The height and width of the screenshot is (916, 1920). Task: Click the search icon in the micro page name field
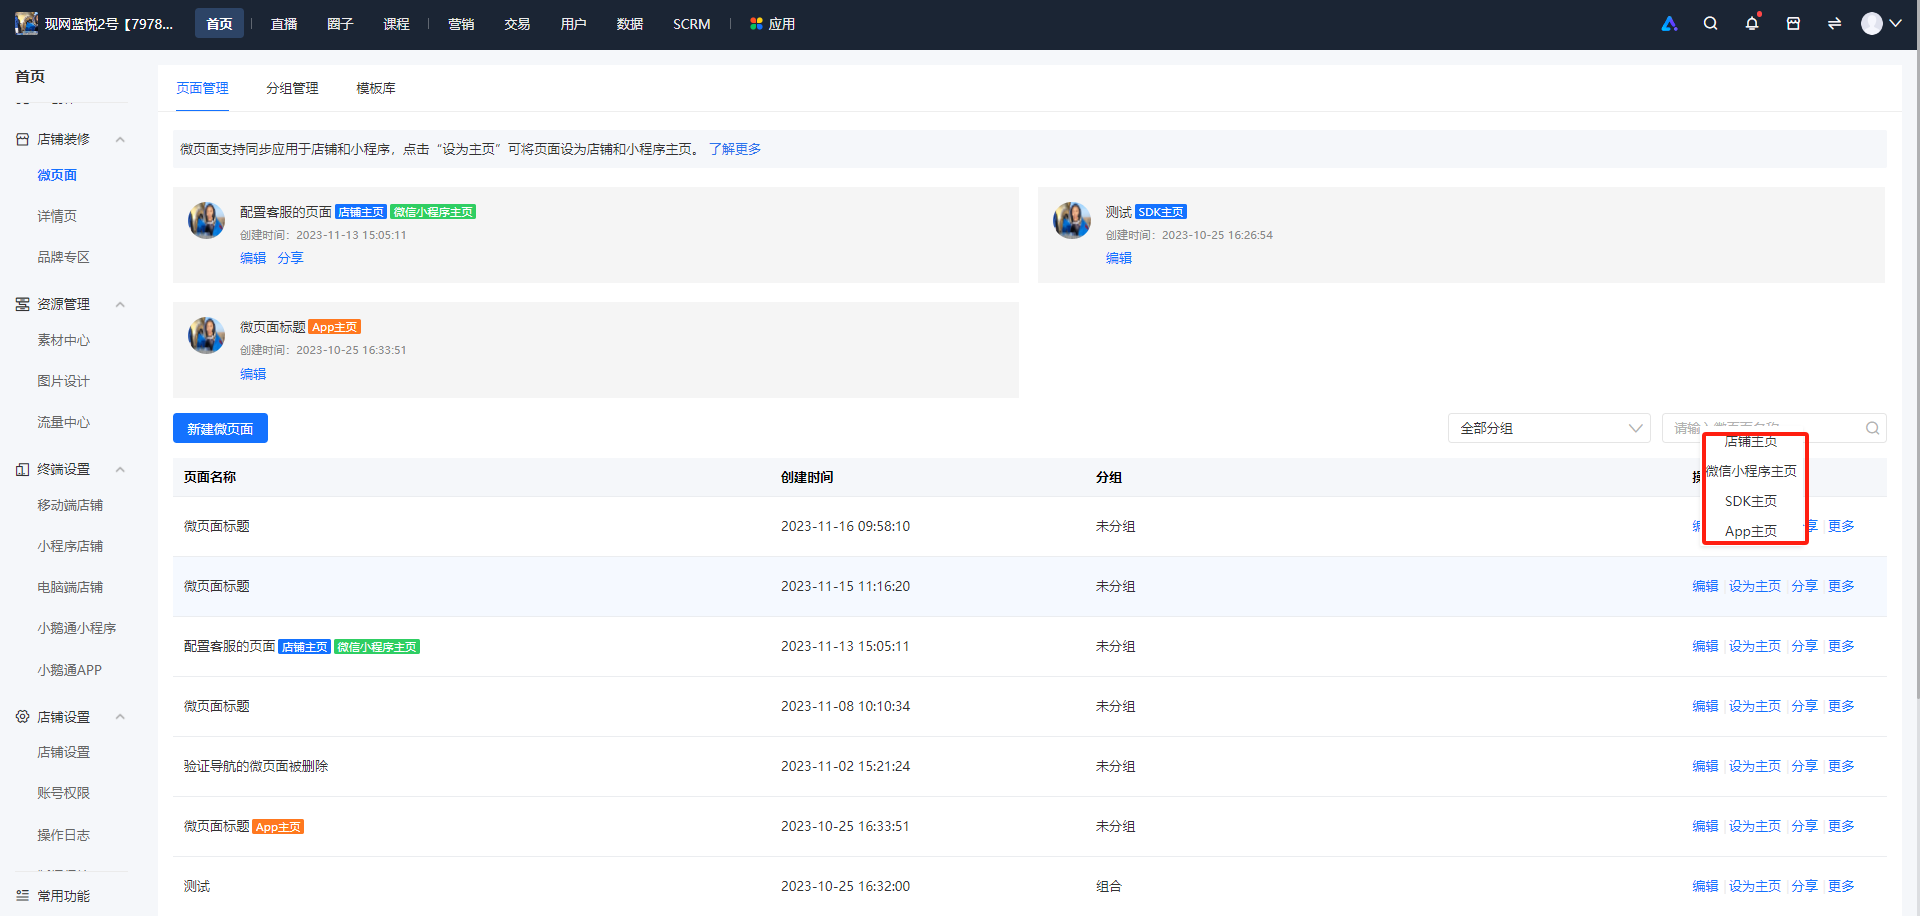coord(1872,428)
